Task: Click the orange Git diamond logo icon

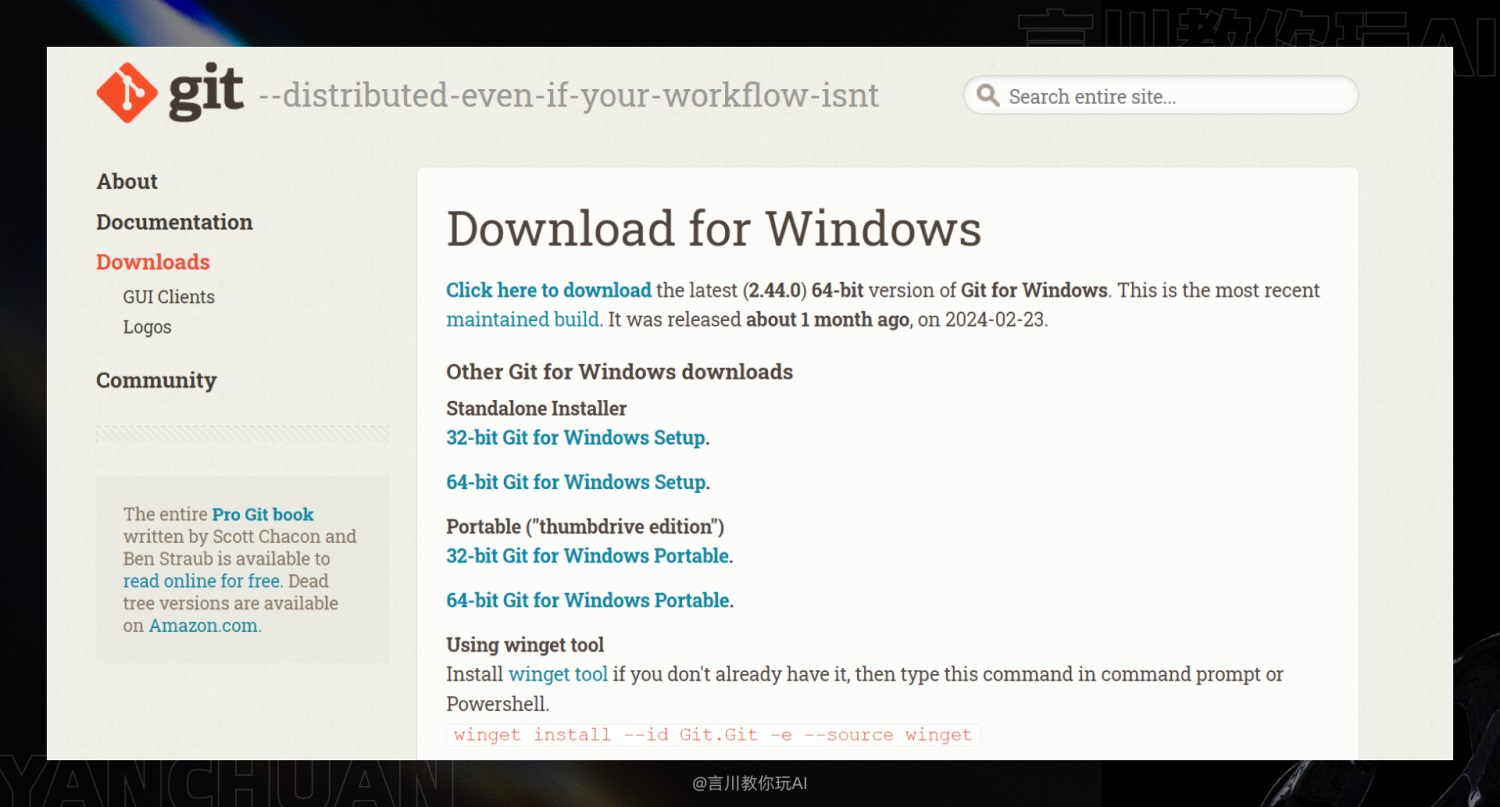Action: 127,93
